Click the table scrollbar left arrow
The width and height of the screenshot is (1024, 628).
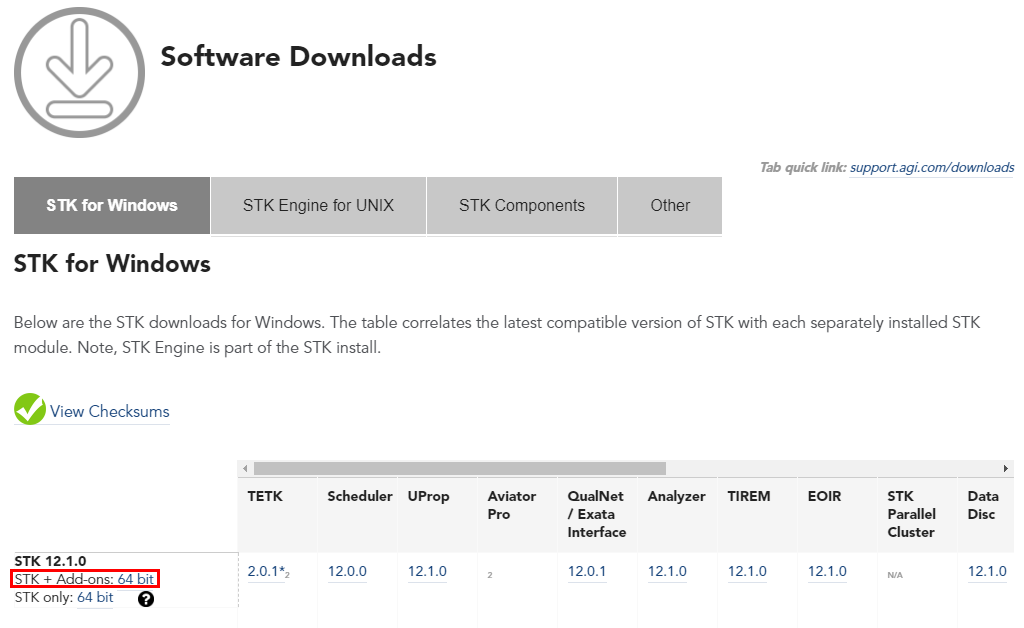click(245, 468)
